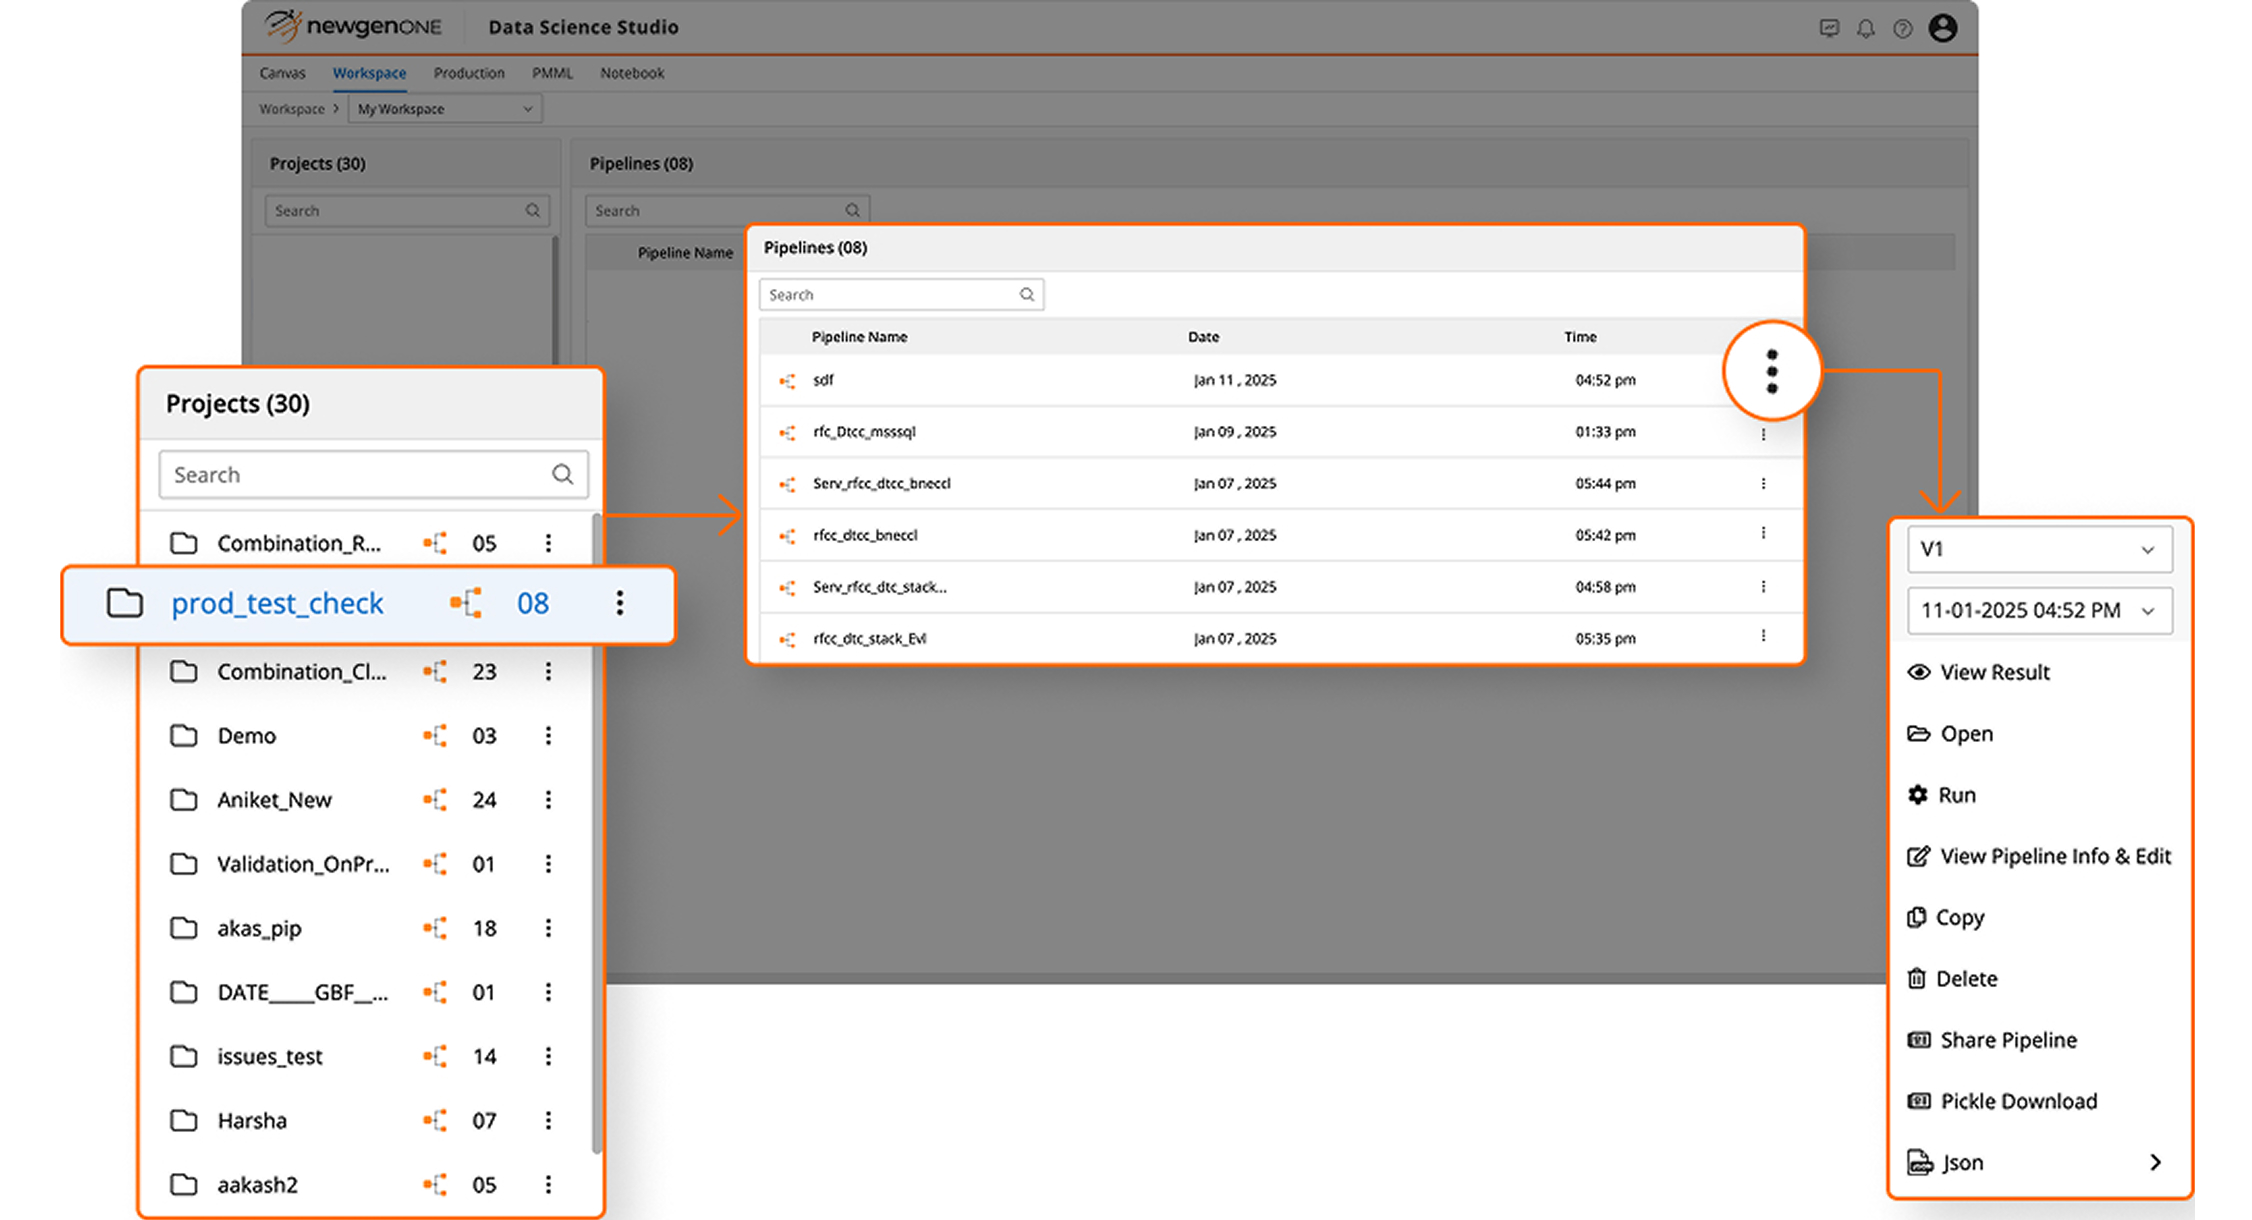
Task: Click the feedback monitor icon in the header
Action: (1829, 27)
